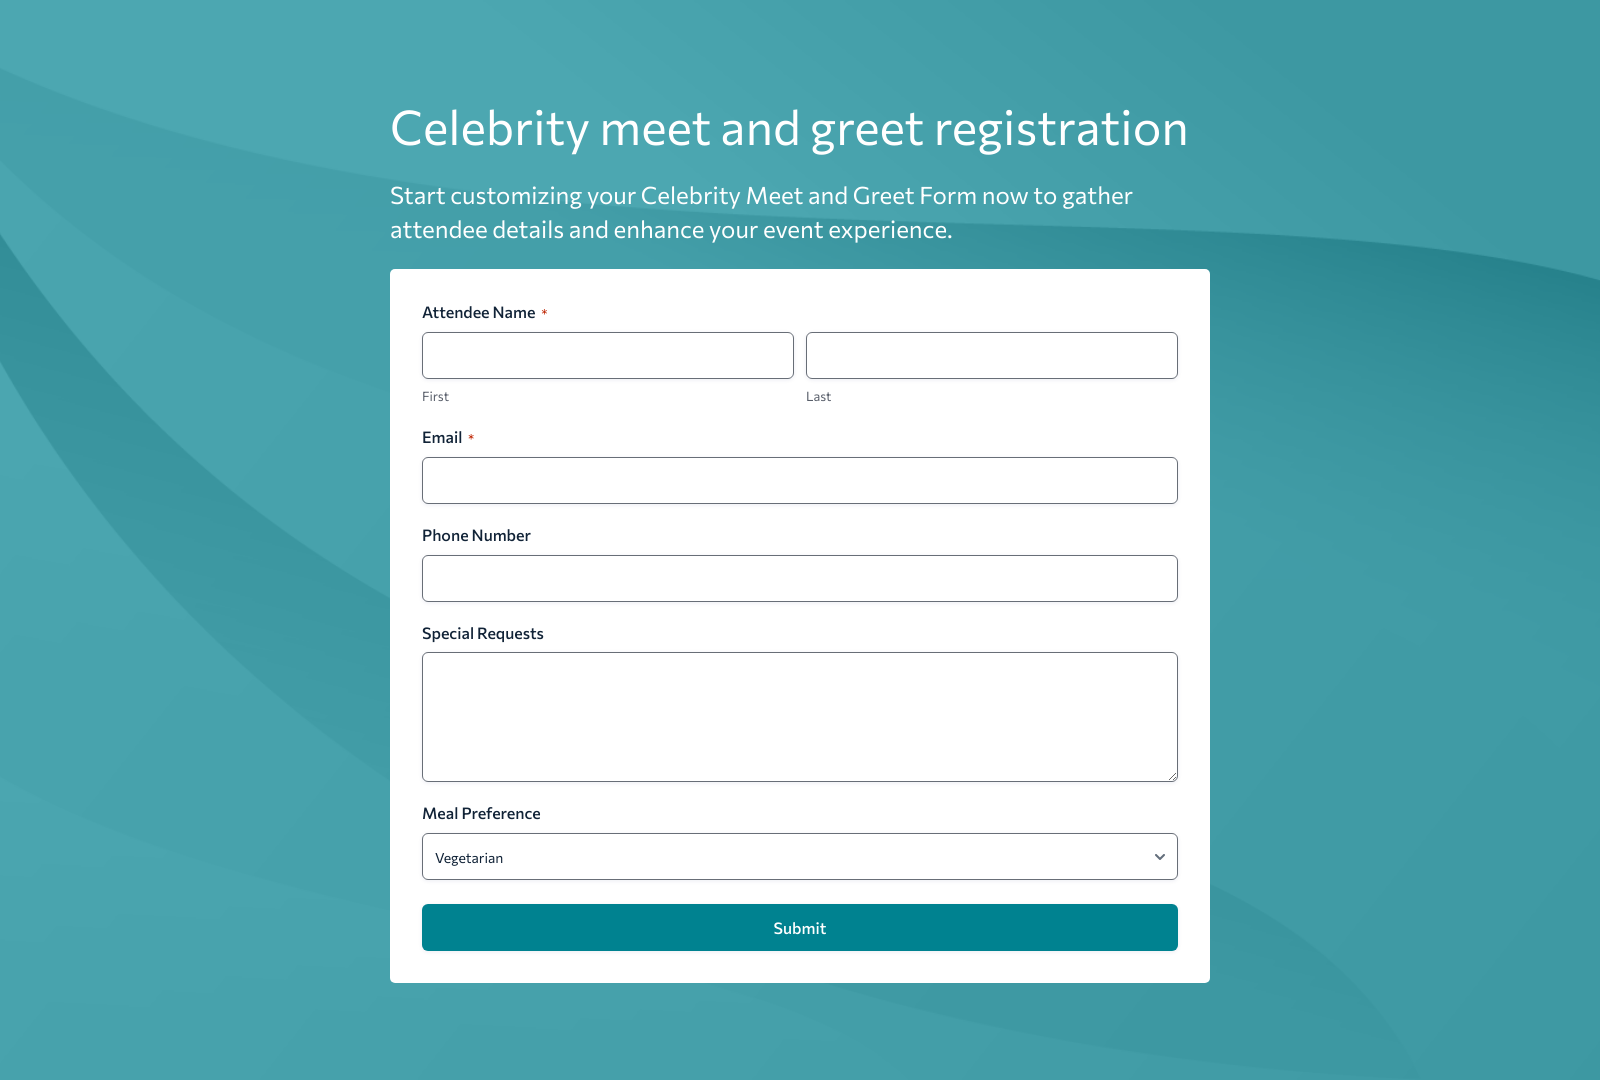Click the resize handle of the Special Requests box
This screenshot has width=1600, height=1080.
tap(1172, 774)
